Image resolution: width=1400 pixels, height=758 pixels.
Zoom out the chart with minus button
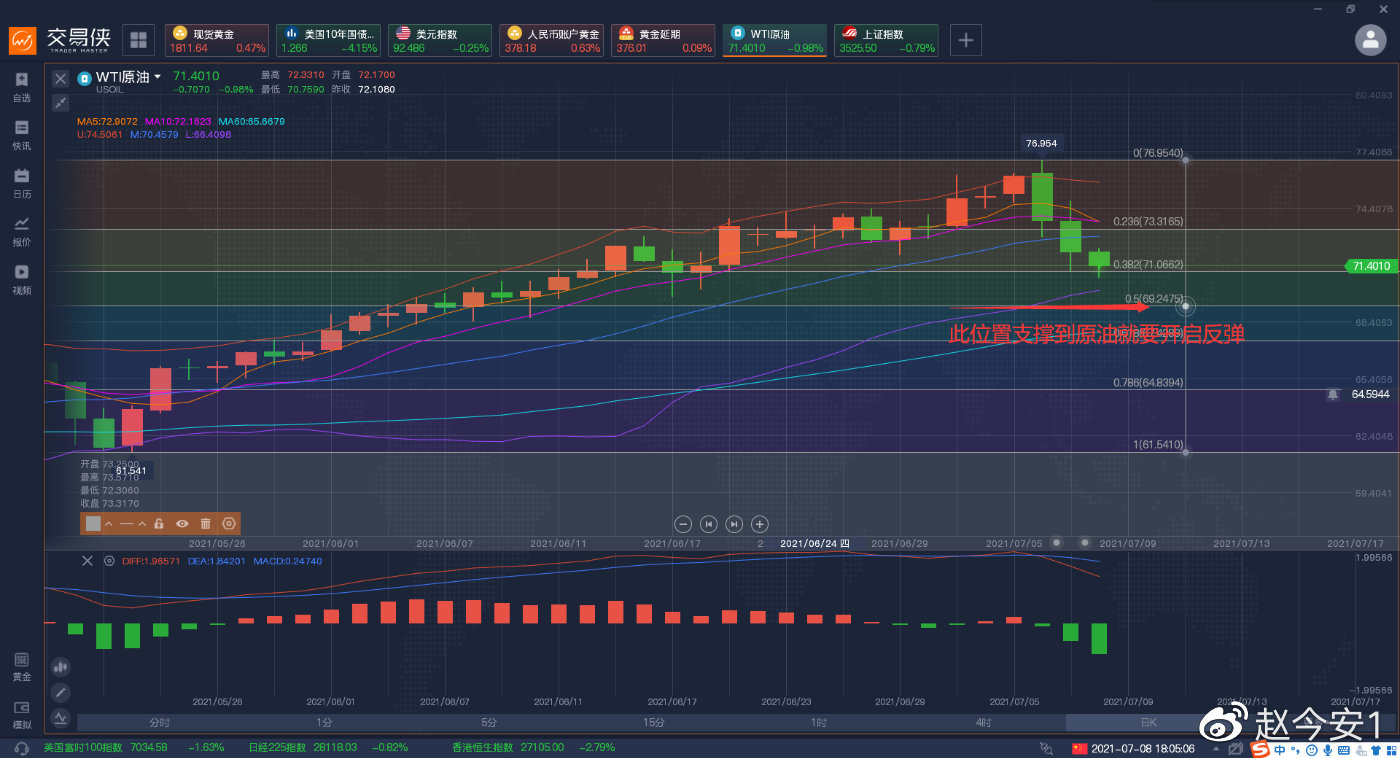coord(683,524)
